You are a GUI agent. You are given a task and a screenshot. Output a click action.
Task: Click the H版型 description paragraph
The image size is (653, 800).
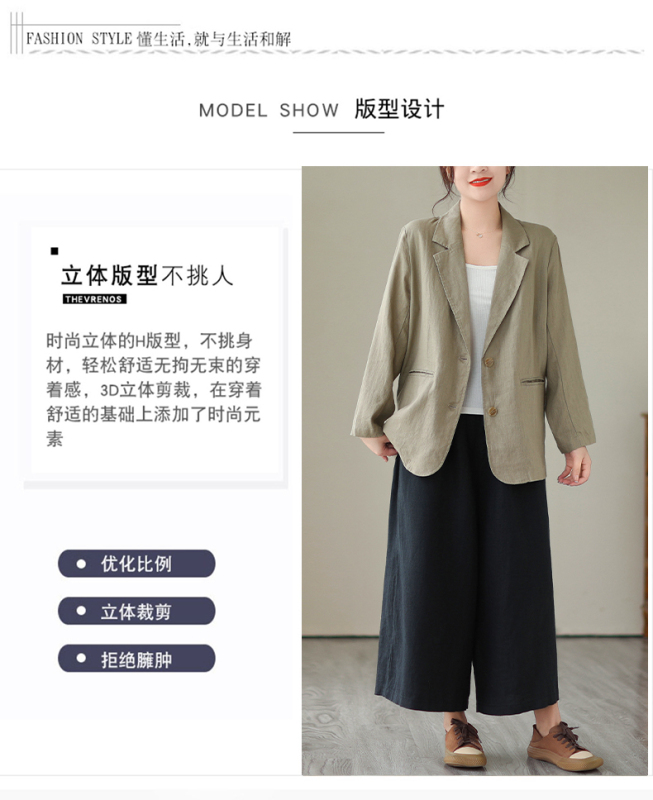pos(154,389)
